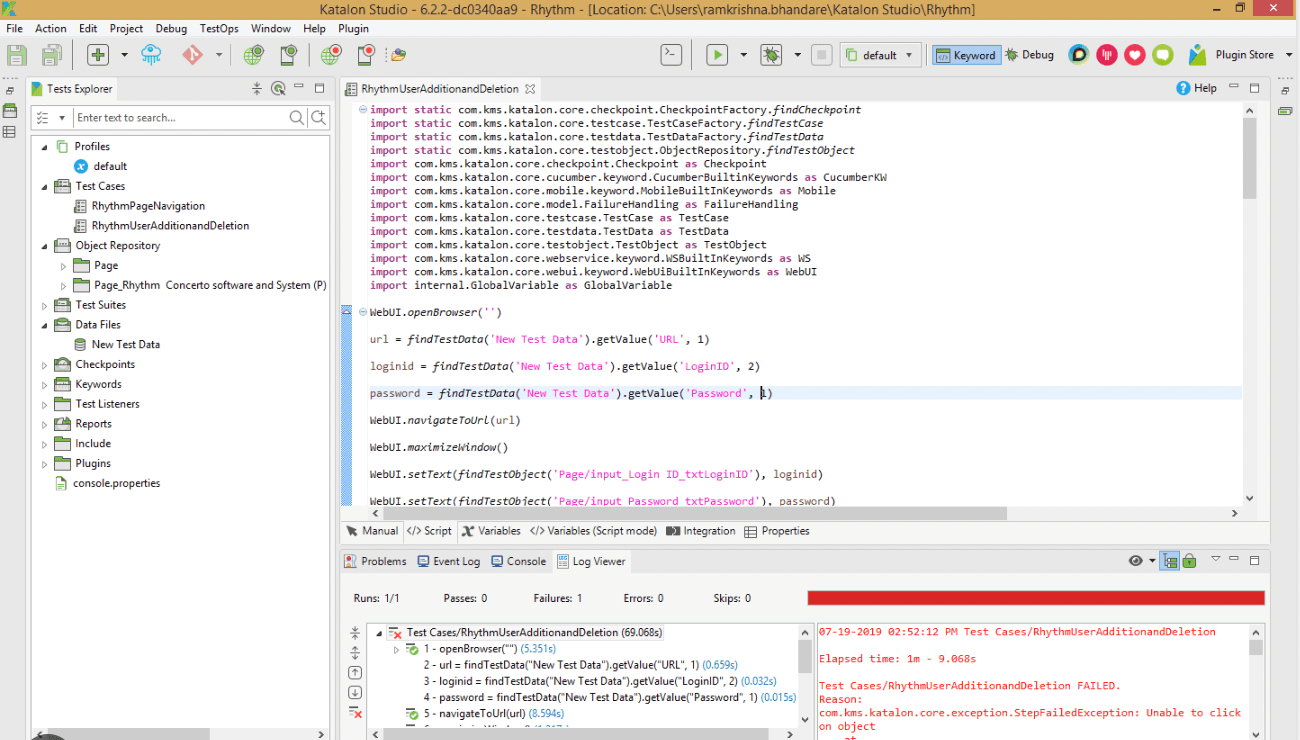The width and height of the screenshot is (1300, 740).
Task: Open the Debug run dropdown arrow
Action: (797, 55)
